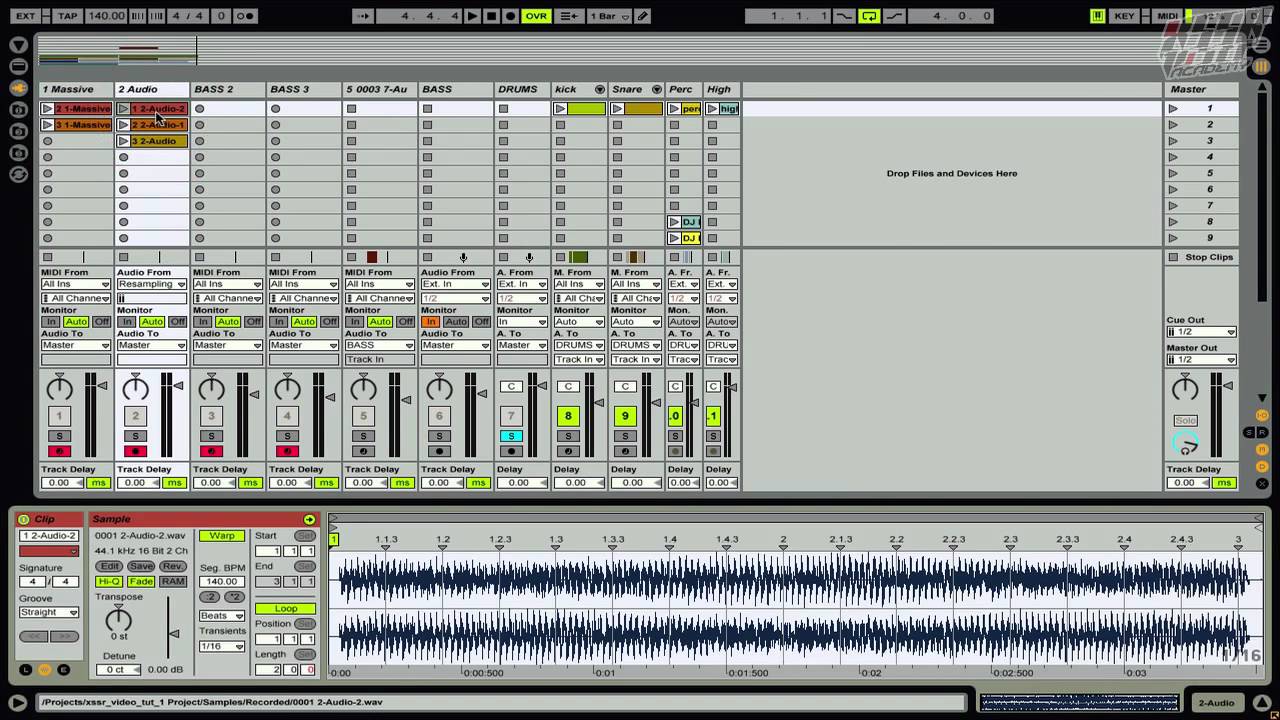Click the transport Stop button
The height and width of the screenshot is (720, 1280).
[x=491, y=16]
